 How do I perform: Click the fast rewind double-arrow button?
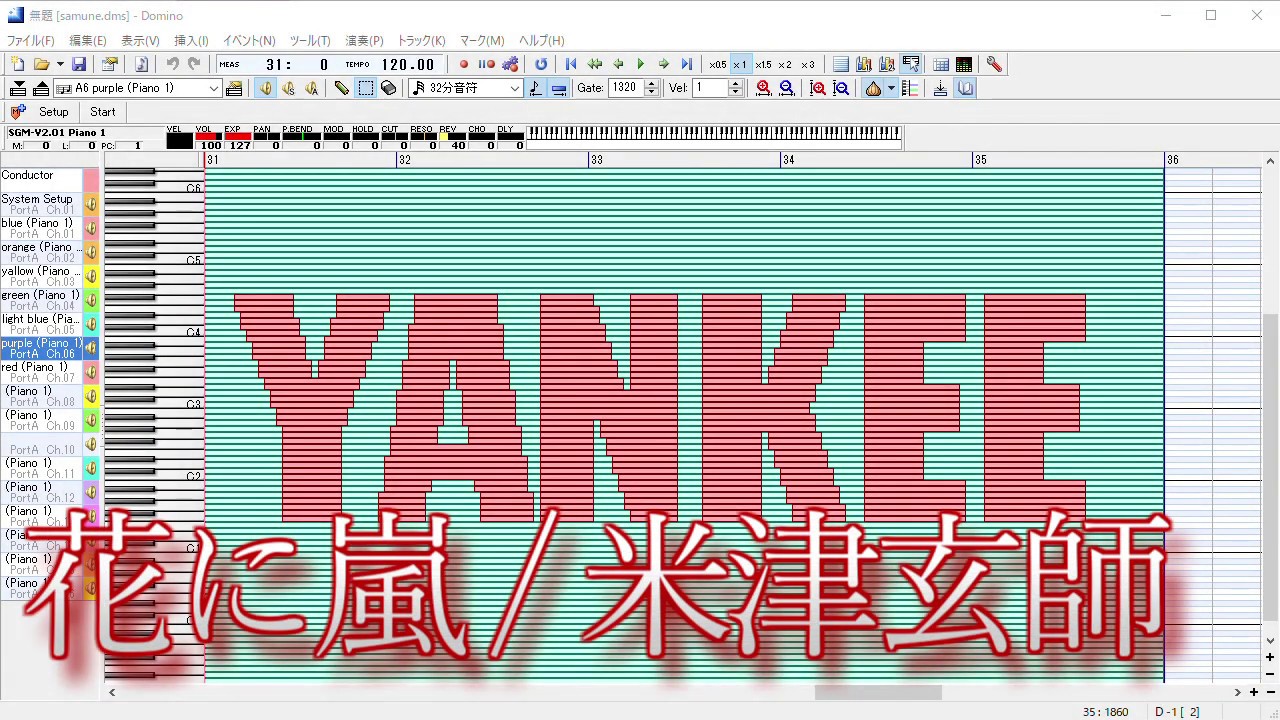click(595, 64)
